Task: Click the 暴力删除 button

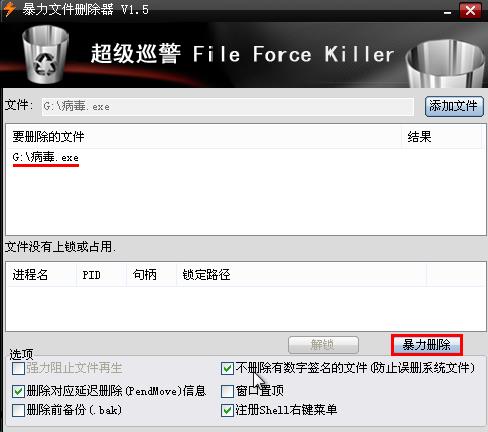Action: pyautogui.click(x=427, y=345)
